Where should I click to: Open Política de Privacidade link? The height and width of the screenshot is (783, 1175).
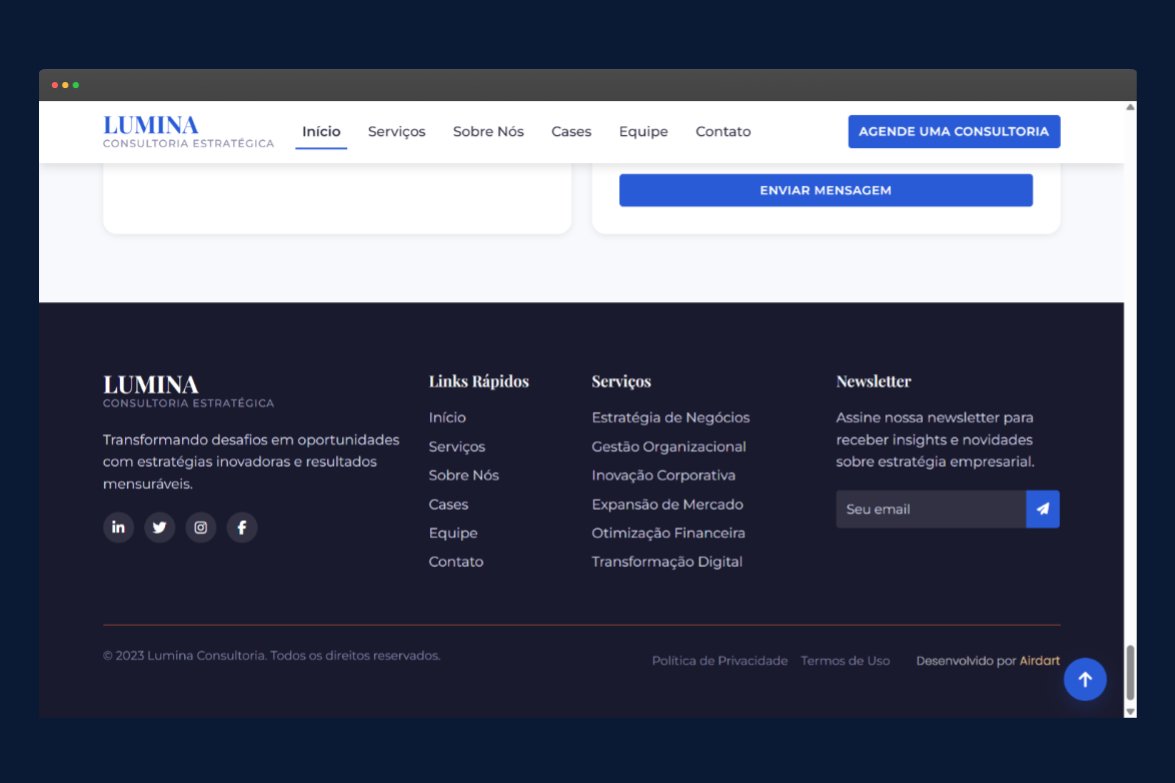point(719,660)
